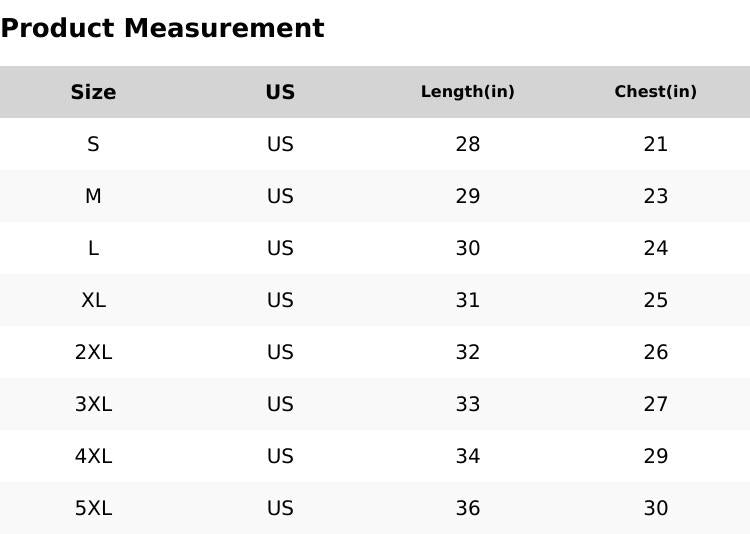This screenshot has height=534, width=750.
Task: Select chest value 23 in M row
Action: [655, 196]
